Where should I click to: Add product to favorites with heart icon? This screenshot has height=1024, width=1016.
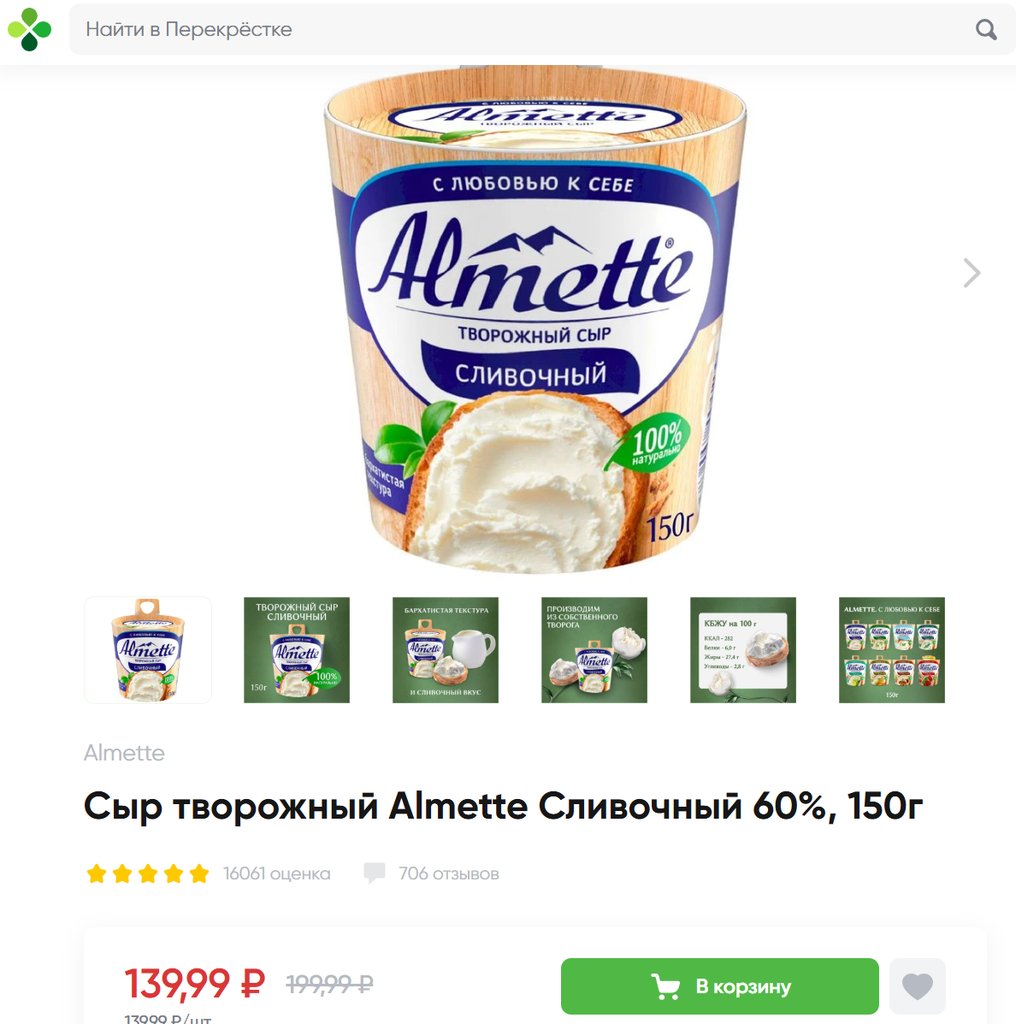tap(917, 986)
